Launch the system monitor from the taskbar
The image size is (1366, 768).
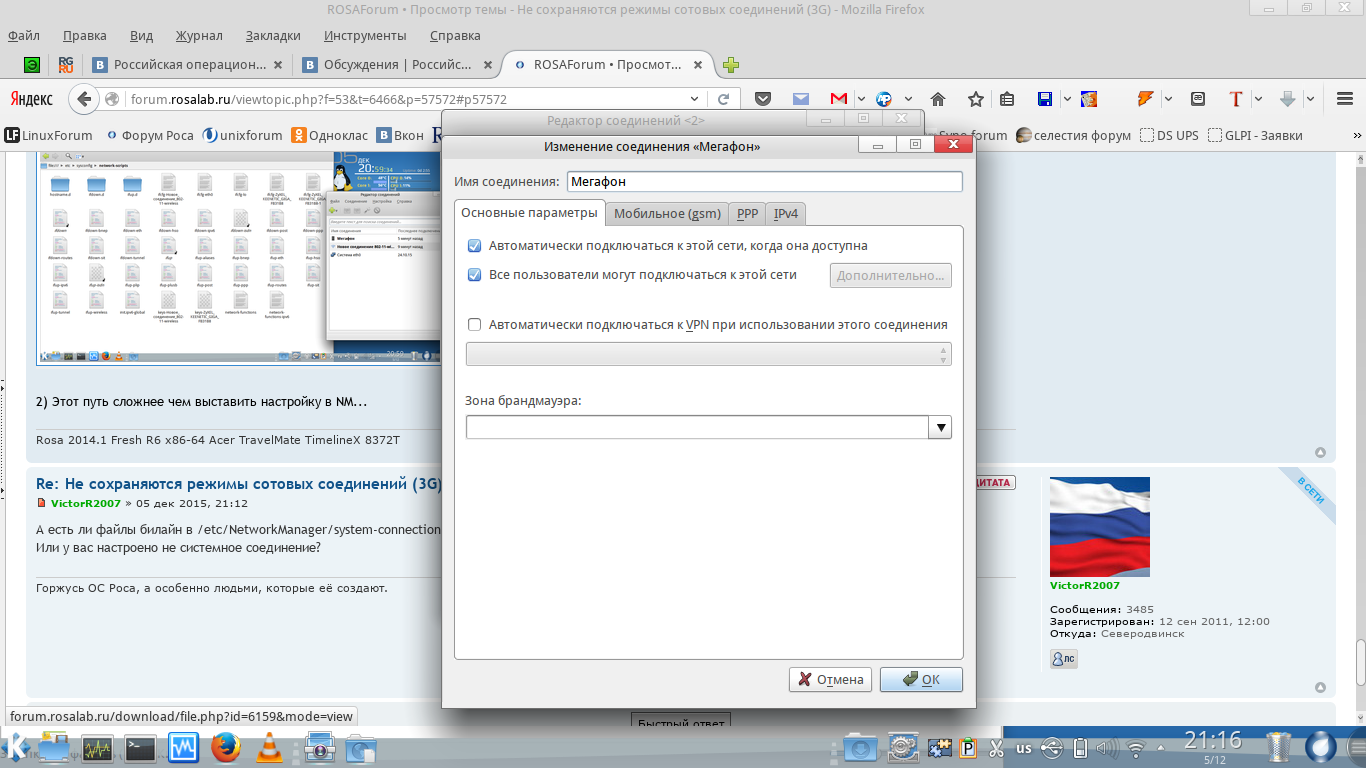(97, 747)
